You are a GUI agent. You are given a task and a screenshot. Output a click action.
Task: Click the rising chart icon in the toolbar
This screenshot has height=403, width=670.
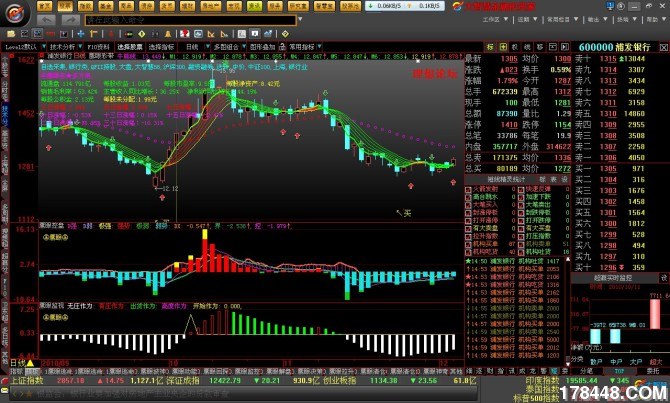click(x=268, y=34)
